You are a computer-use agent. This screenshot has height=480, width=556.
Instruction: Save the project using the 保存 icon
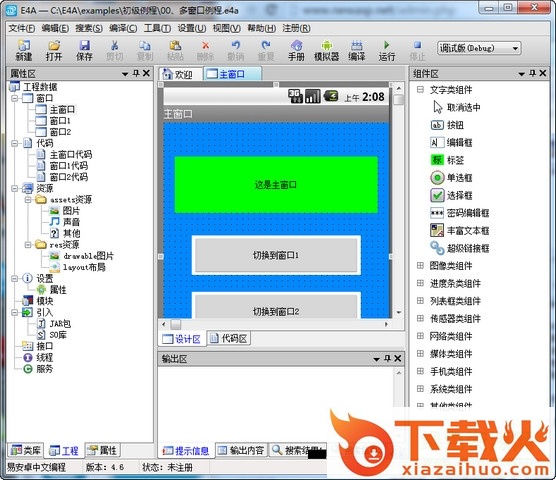tap(84, 50)
